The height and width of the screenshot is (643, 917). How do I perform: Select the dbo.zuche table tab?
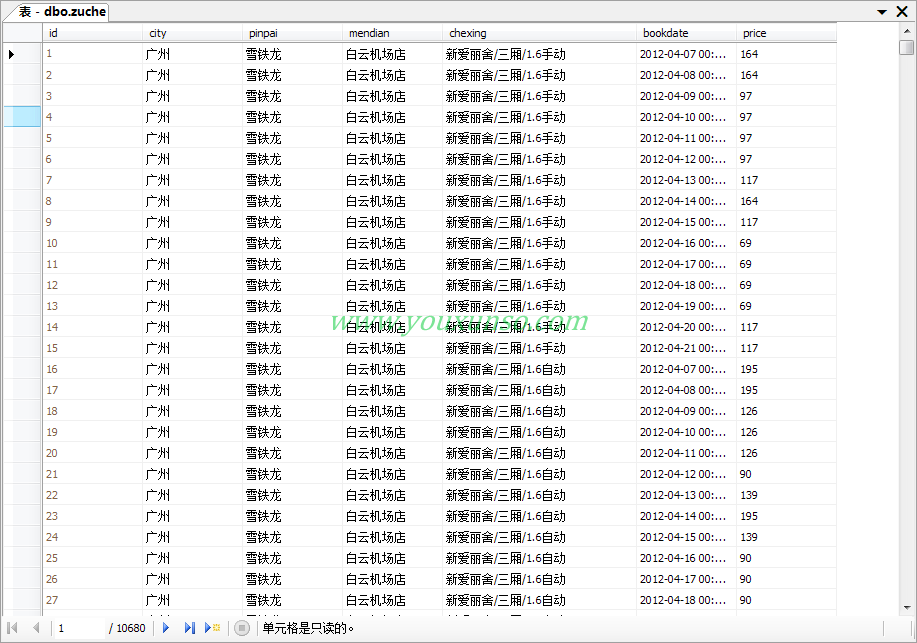click(62, 12)
